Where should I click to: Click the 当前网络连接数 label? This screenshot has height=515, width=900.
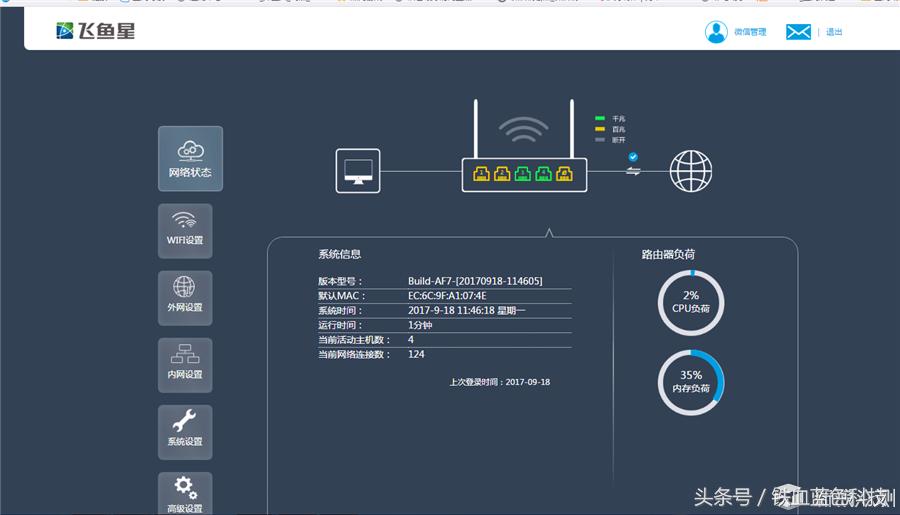click(354, 354)
